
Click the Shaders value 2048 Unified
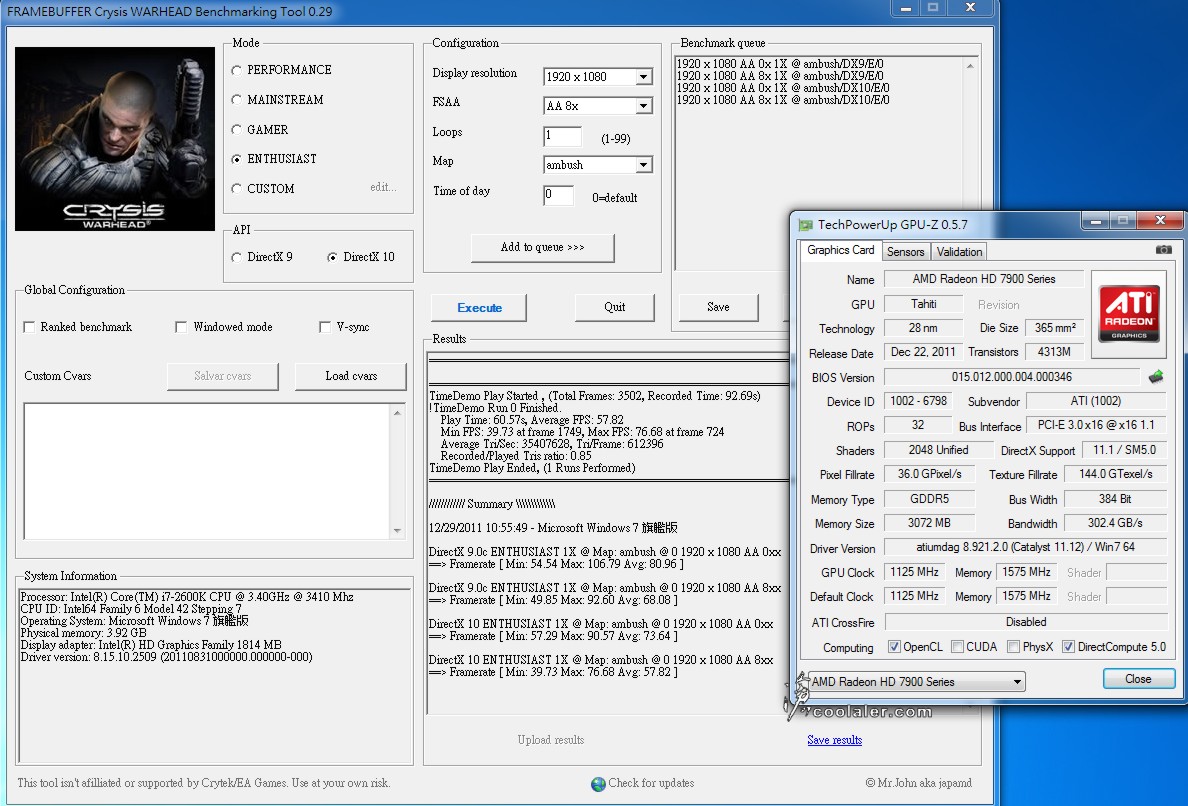click(x=938, y=450)
